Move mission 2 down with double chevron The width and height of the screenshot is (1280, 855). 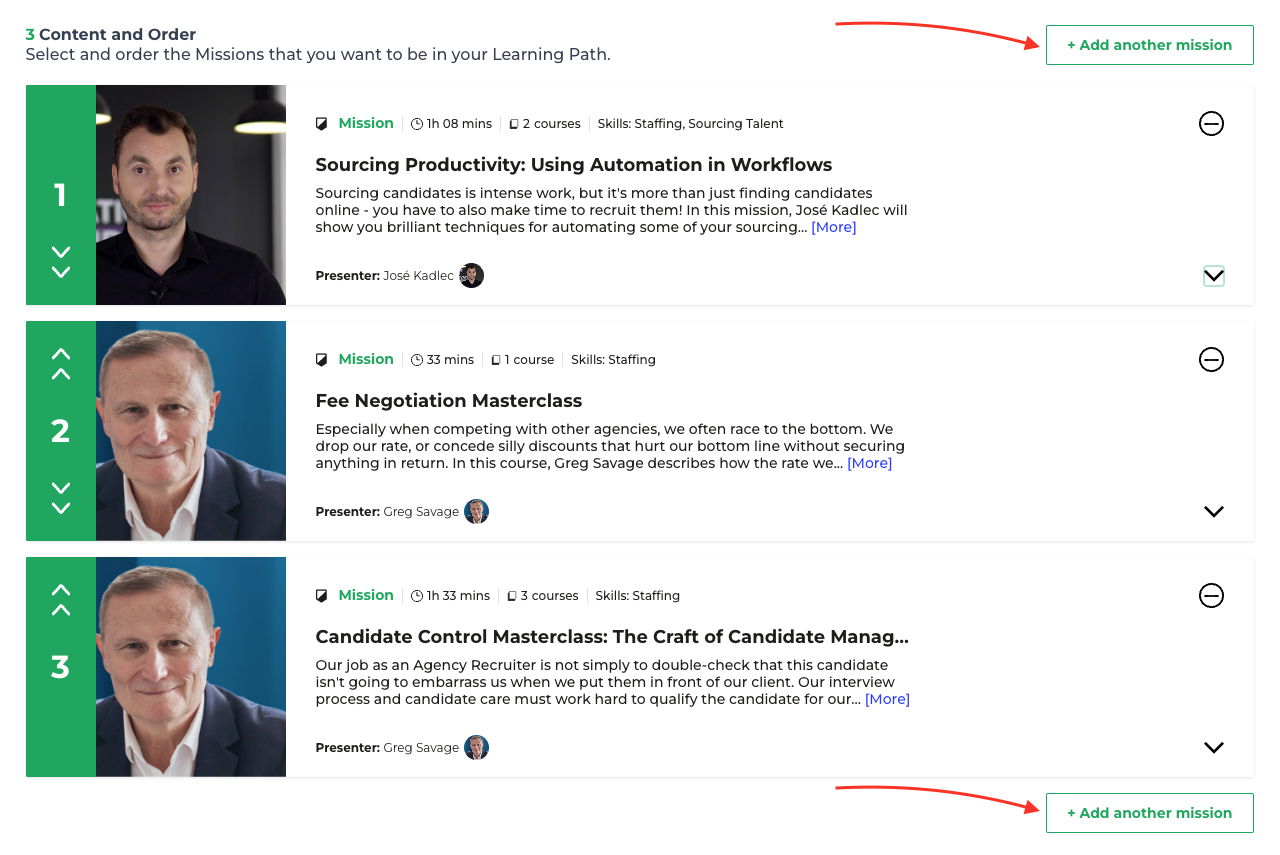point(61,498)
